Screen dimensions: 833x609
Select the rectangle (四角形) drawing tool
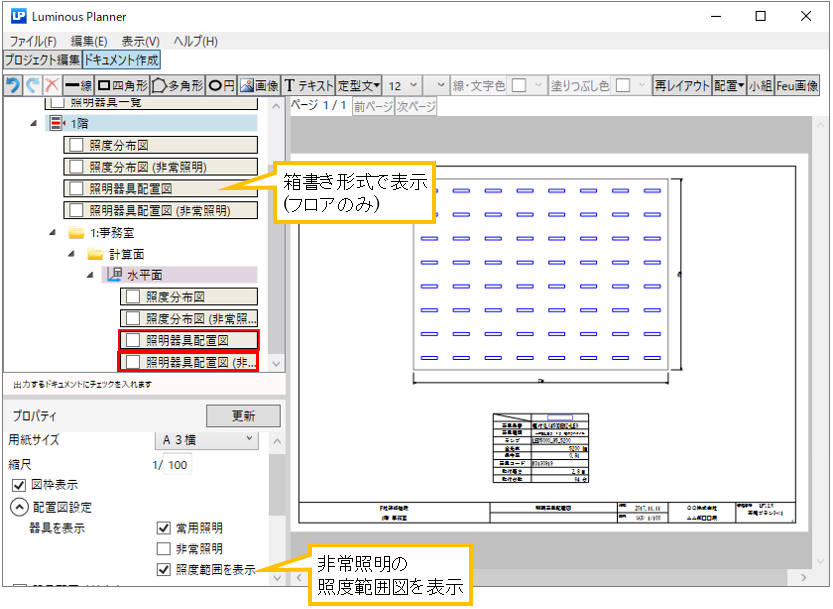click(123, 86)
